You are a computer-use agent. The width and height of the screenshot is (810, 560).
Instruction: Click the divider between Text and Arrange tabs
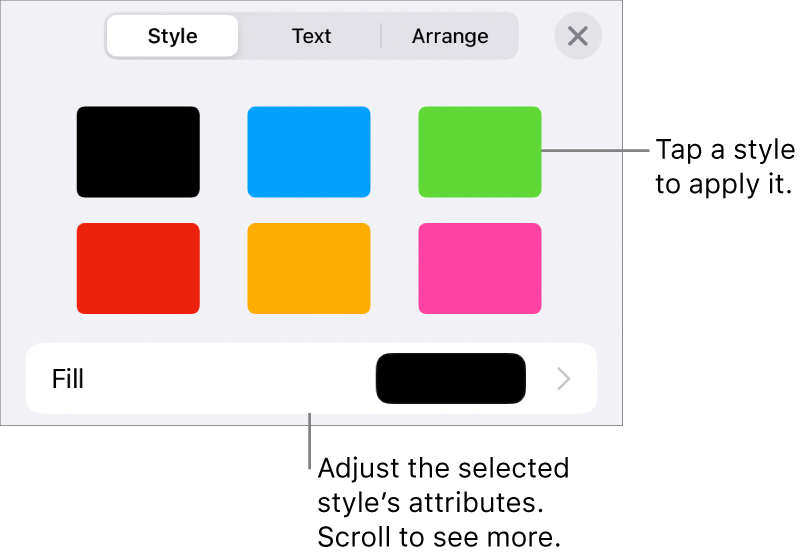(381, 37)
